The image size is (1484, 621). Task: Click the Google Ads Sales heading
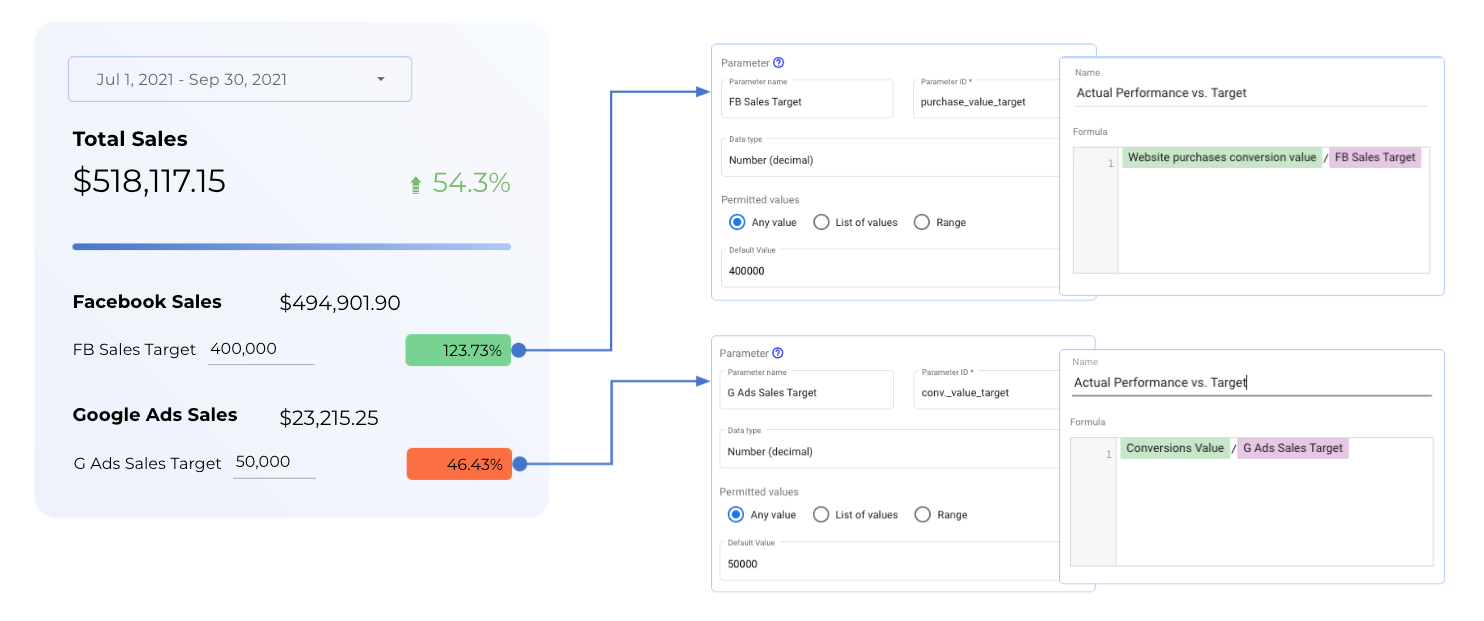coord(155,415)
